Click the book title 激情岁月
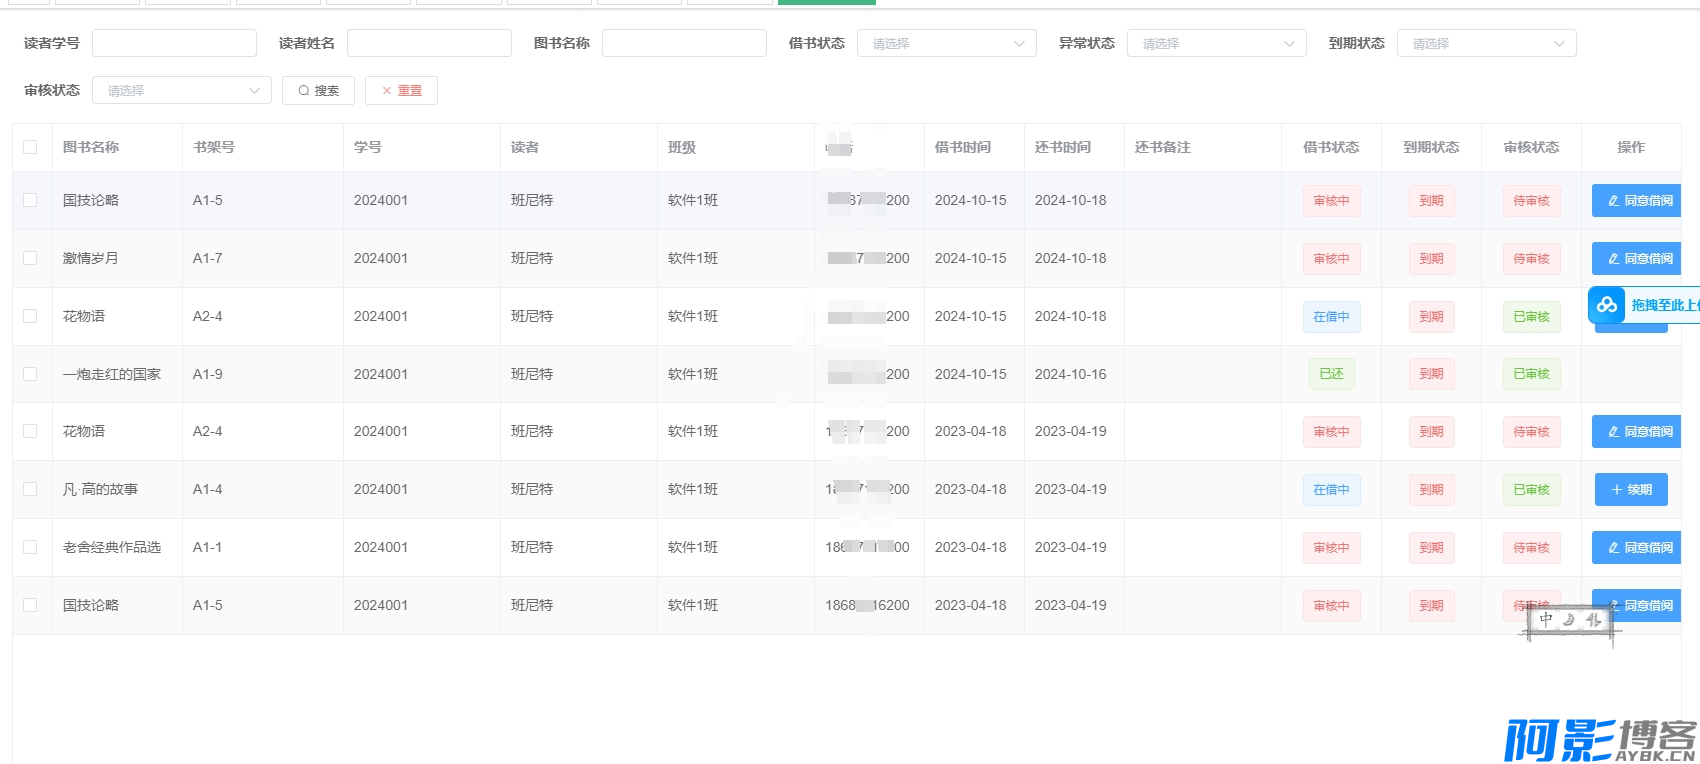1700x764 pixels. pos(91,258)
